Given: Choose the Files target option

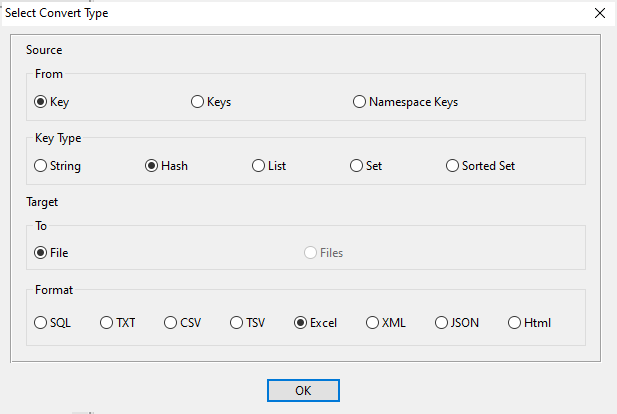Looking at the screenshot, I should (x=311, y=253).
